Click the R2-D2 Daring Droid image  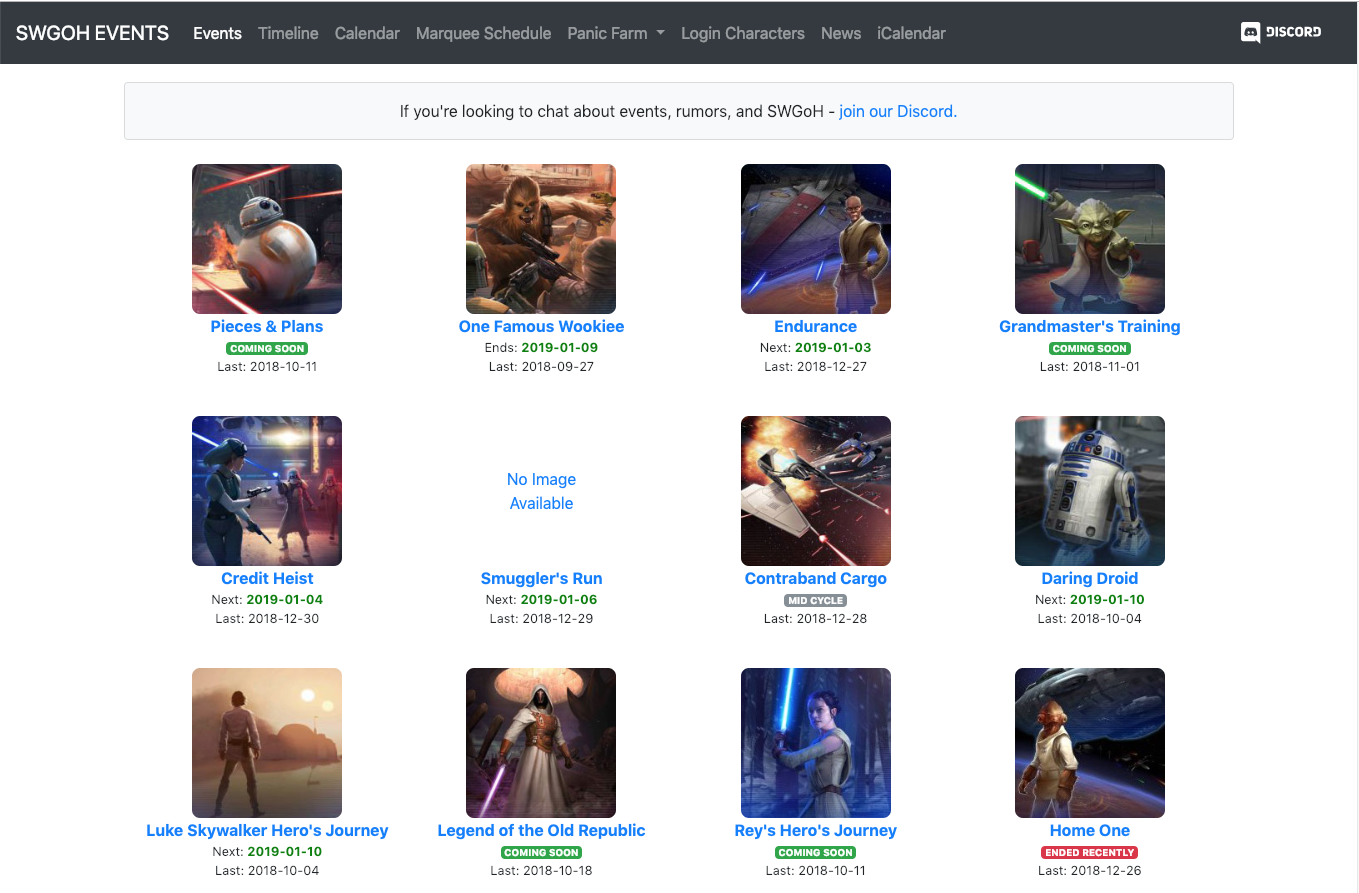pyautogui.click(x=1089, y=491)
